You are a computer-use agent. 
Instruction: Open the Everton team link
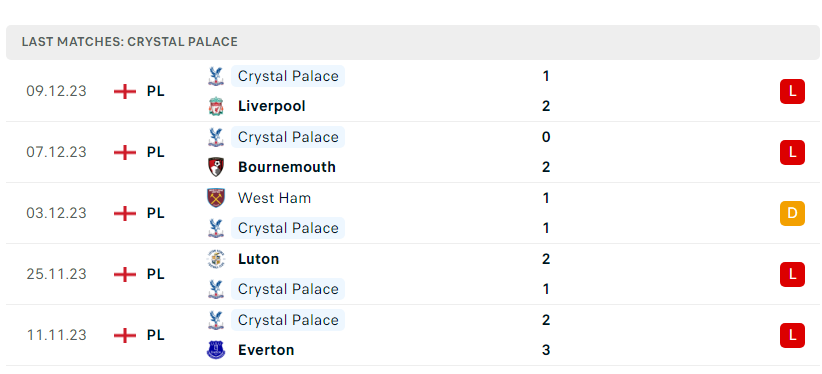(x=266, y=350)
